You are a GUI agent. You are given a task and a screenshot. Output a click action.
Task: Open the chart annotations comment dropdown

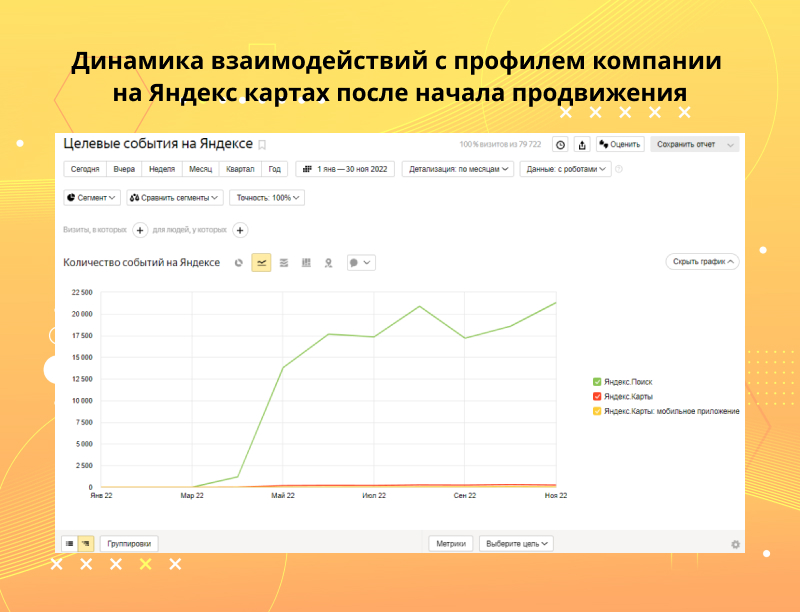[361, 263]
